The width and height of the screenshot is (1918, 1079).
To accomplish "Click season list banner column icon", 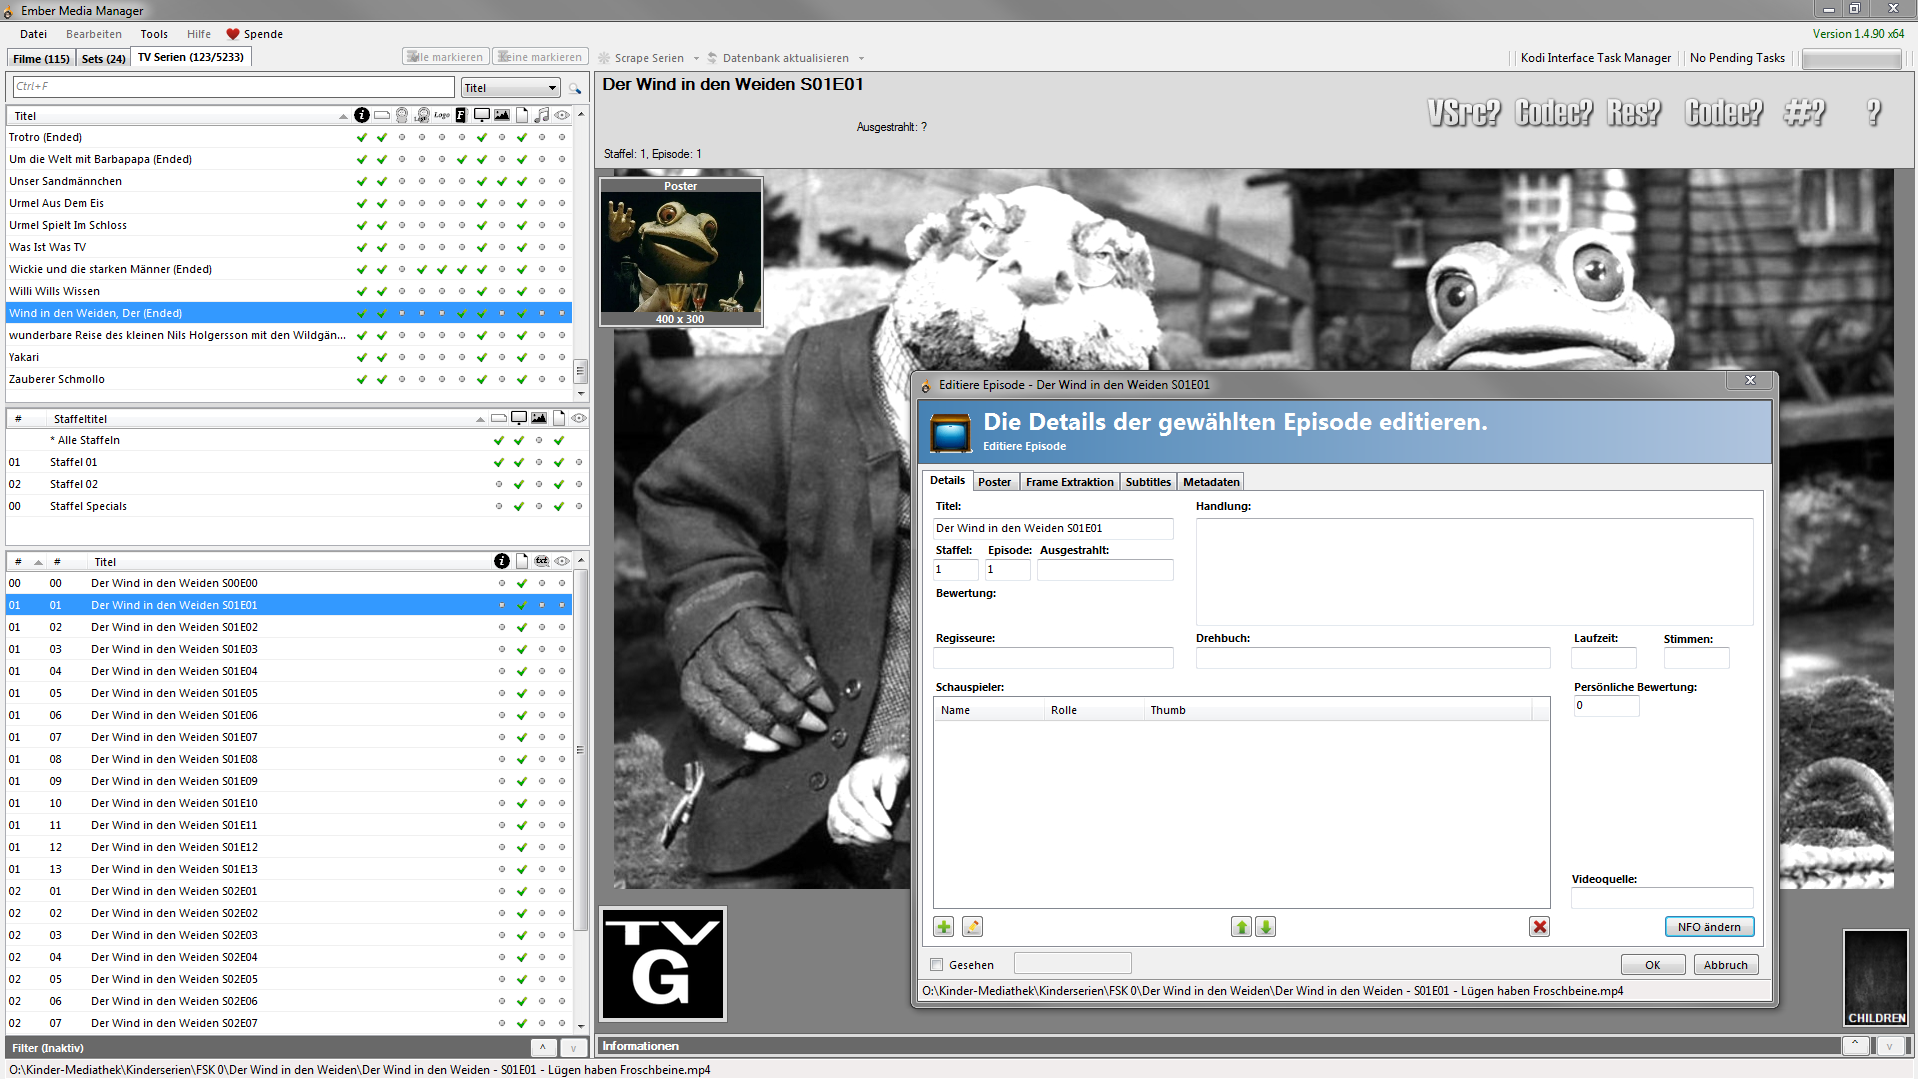I will [x=499, y=418].
